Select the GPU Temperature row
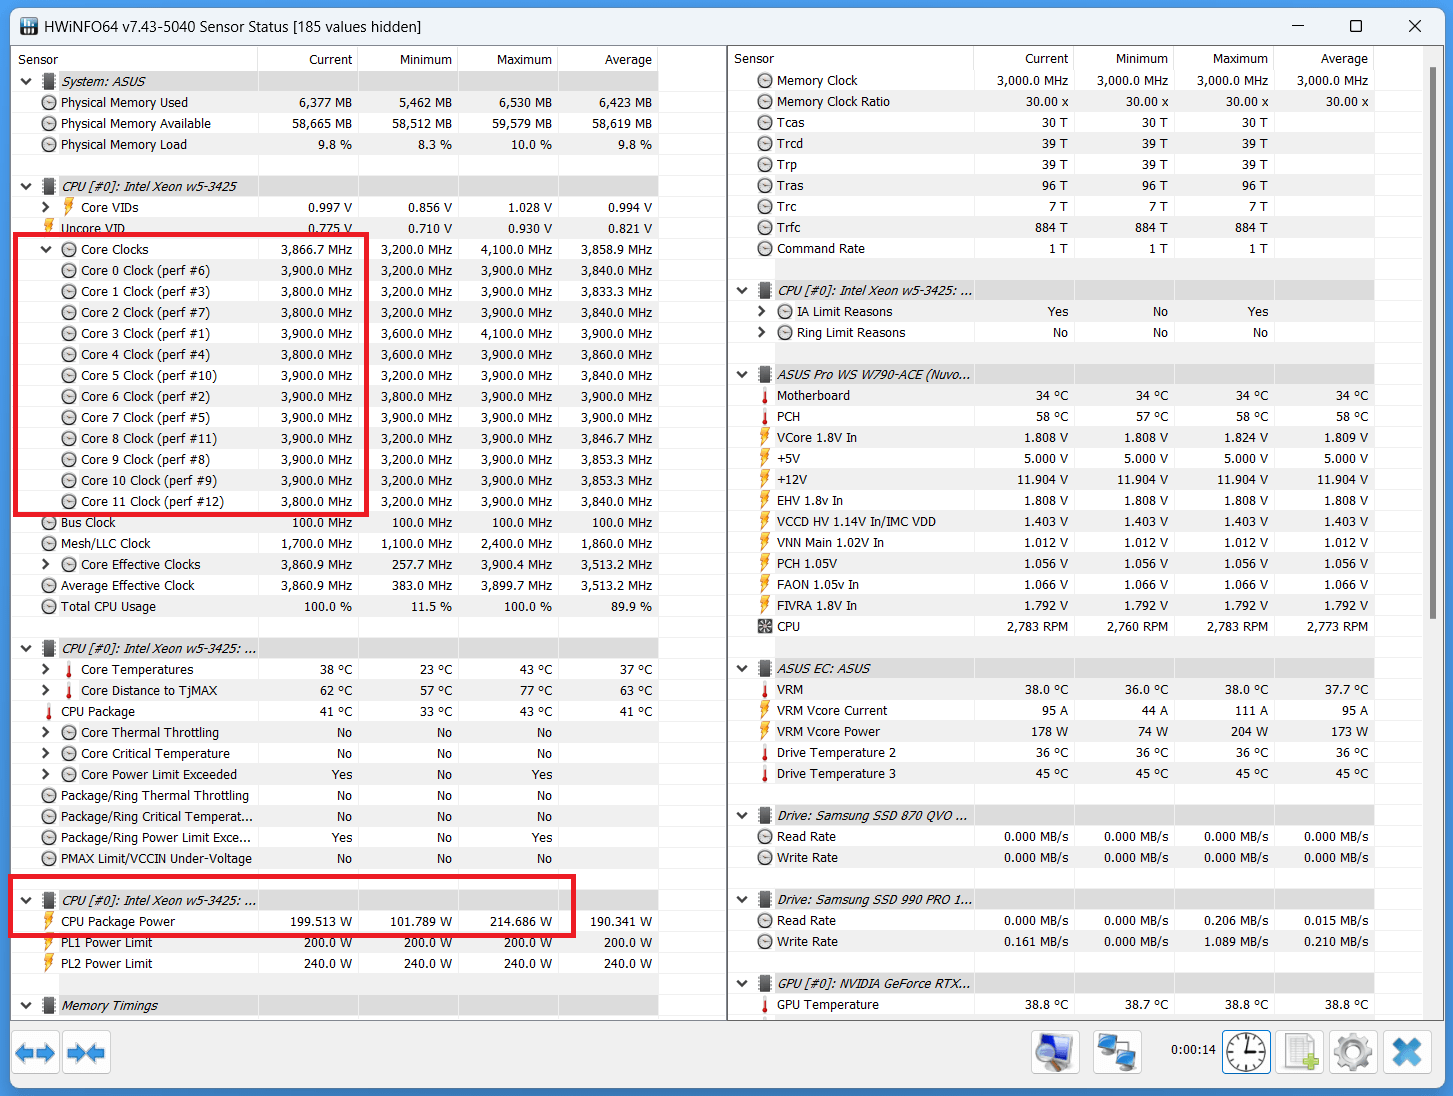1453x1096 pixels. click(1051, 1004)
